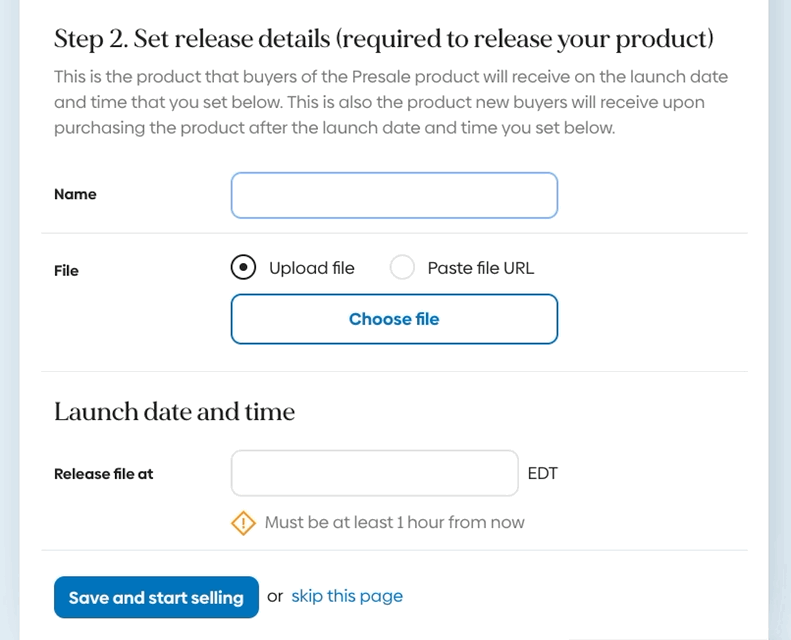This screenshot has height=640, width=791.
Task: Click the Presale product description paragraph
Action: point(391,102)
